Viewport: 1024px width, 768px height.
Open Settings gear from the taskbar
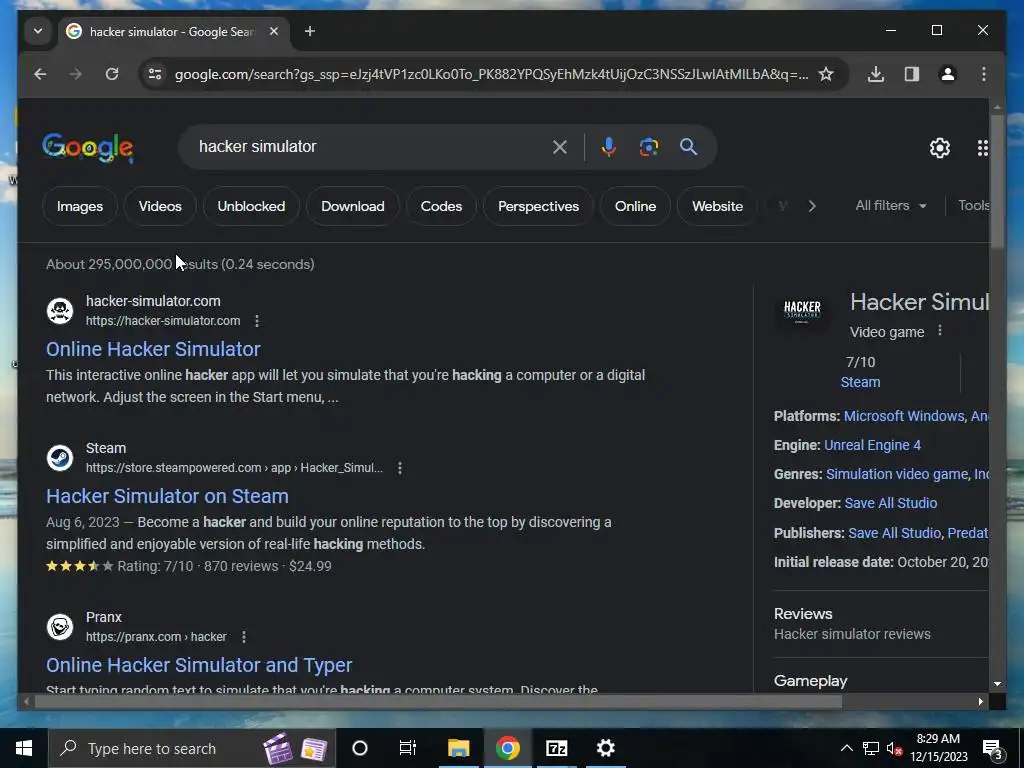[605, 748]
